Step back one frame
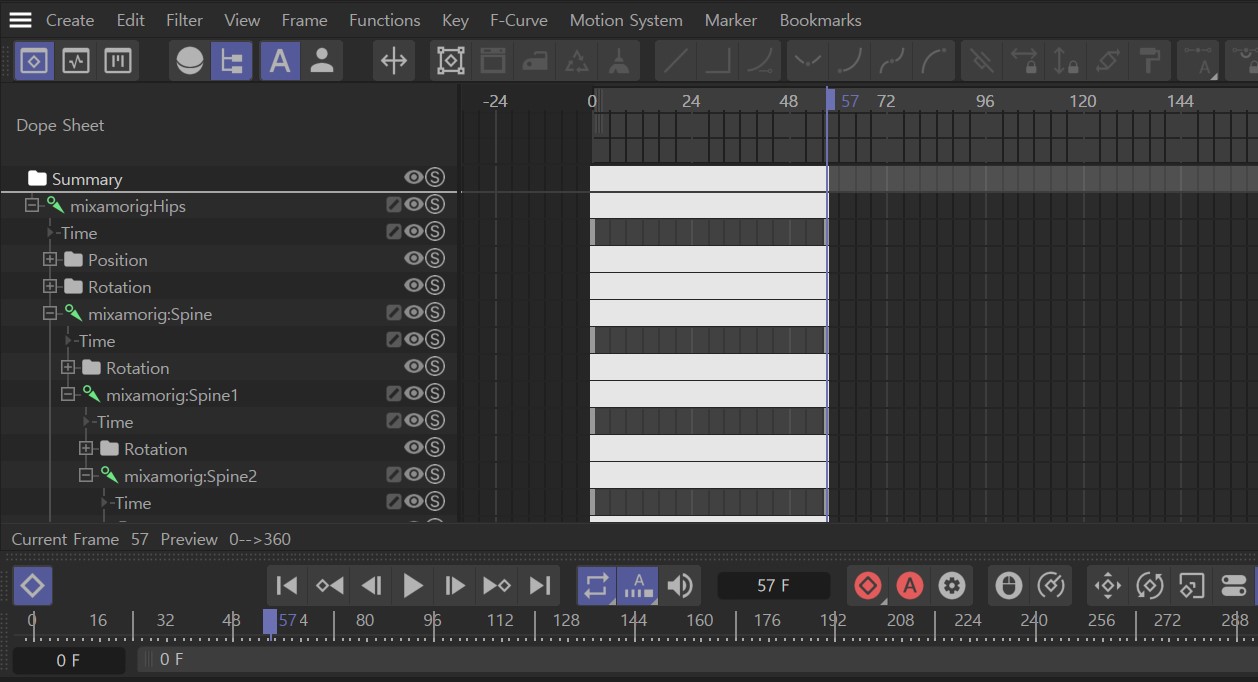This screenshot has height=682, width=1258. (x=371, y=585)
